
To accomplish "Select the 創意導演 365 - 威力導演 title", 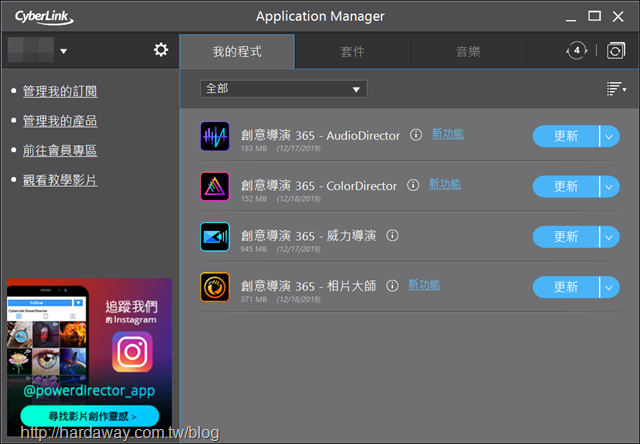I will [x=308, y=236].
